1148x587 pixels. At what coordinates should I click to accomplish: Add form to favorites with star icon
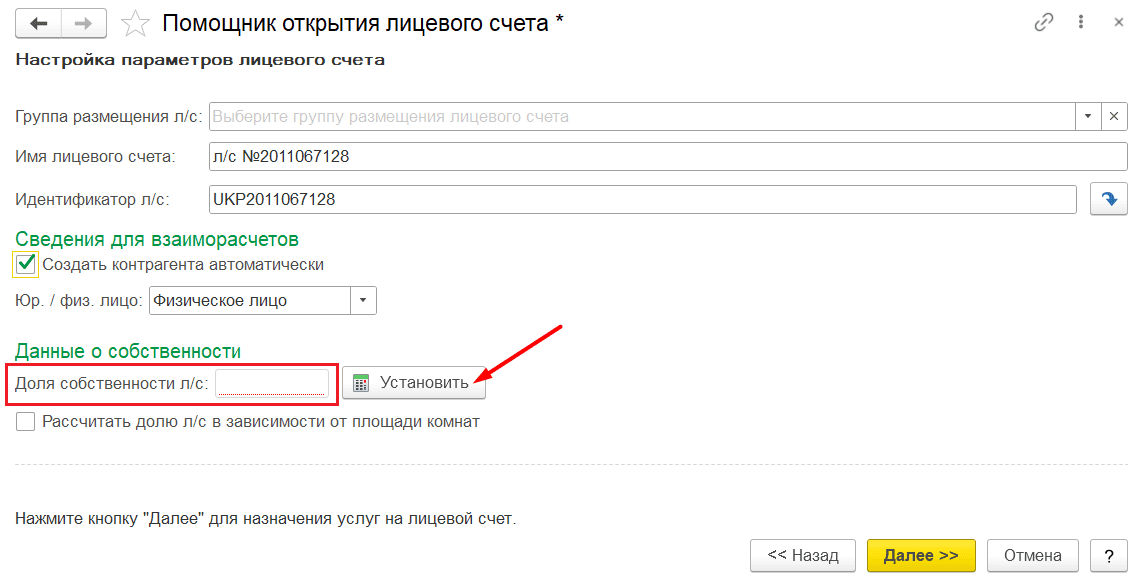[x=135, y=23]
